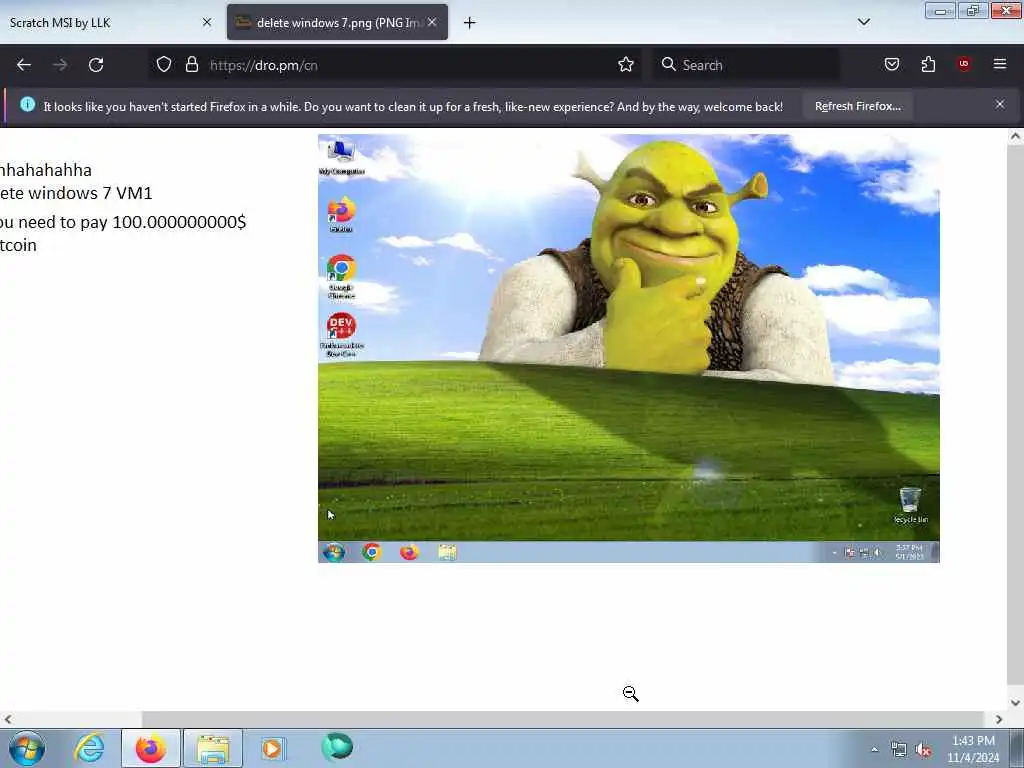Restore down the Firefox window
Viewport: 1024px width, 768px height.
[973, 10]
